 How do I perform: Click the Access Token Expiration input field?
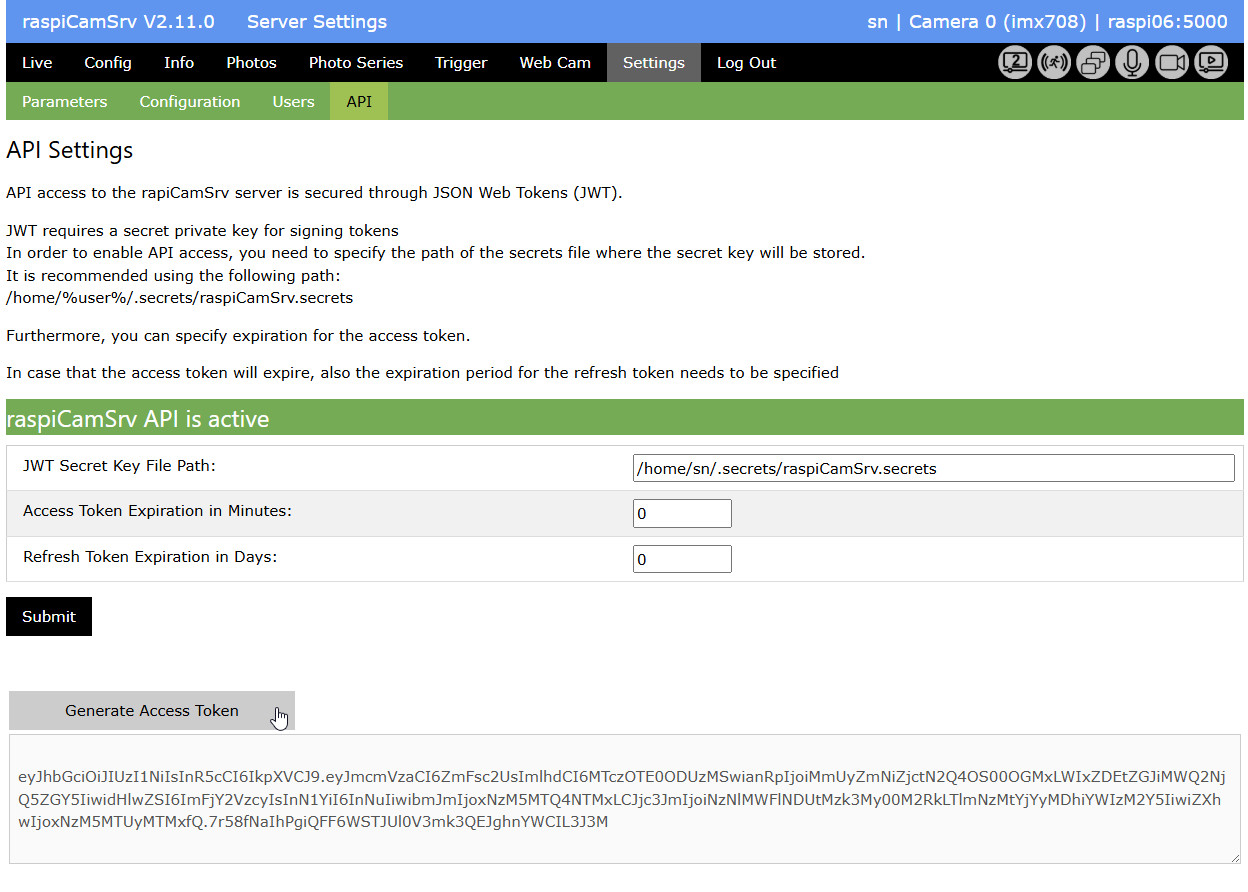pyautogui.click(x=682, y=513)
